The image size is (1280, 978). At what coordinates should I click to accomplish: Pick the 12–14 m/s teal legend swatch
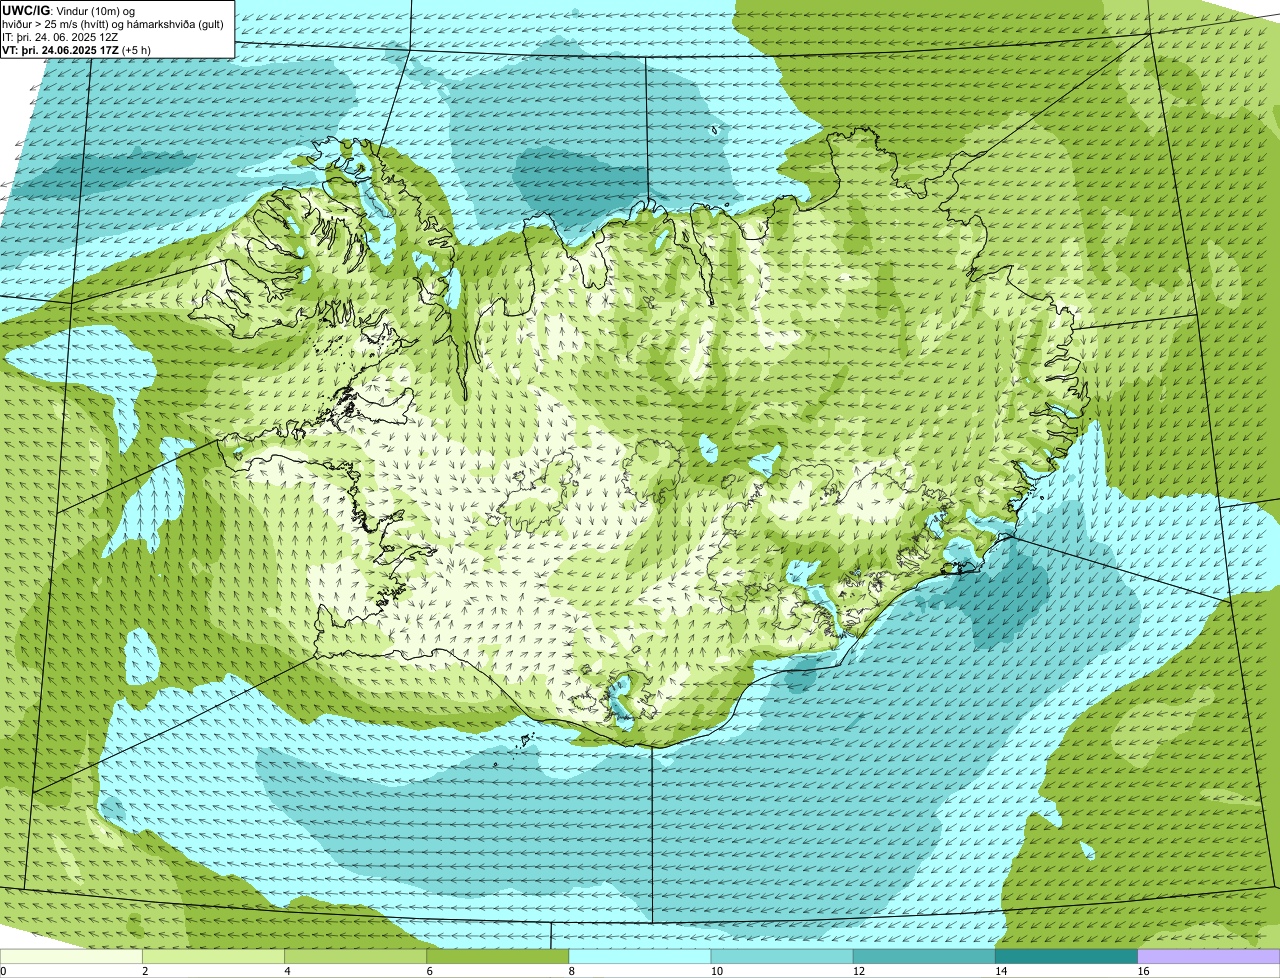click(x=924, y=956)
